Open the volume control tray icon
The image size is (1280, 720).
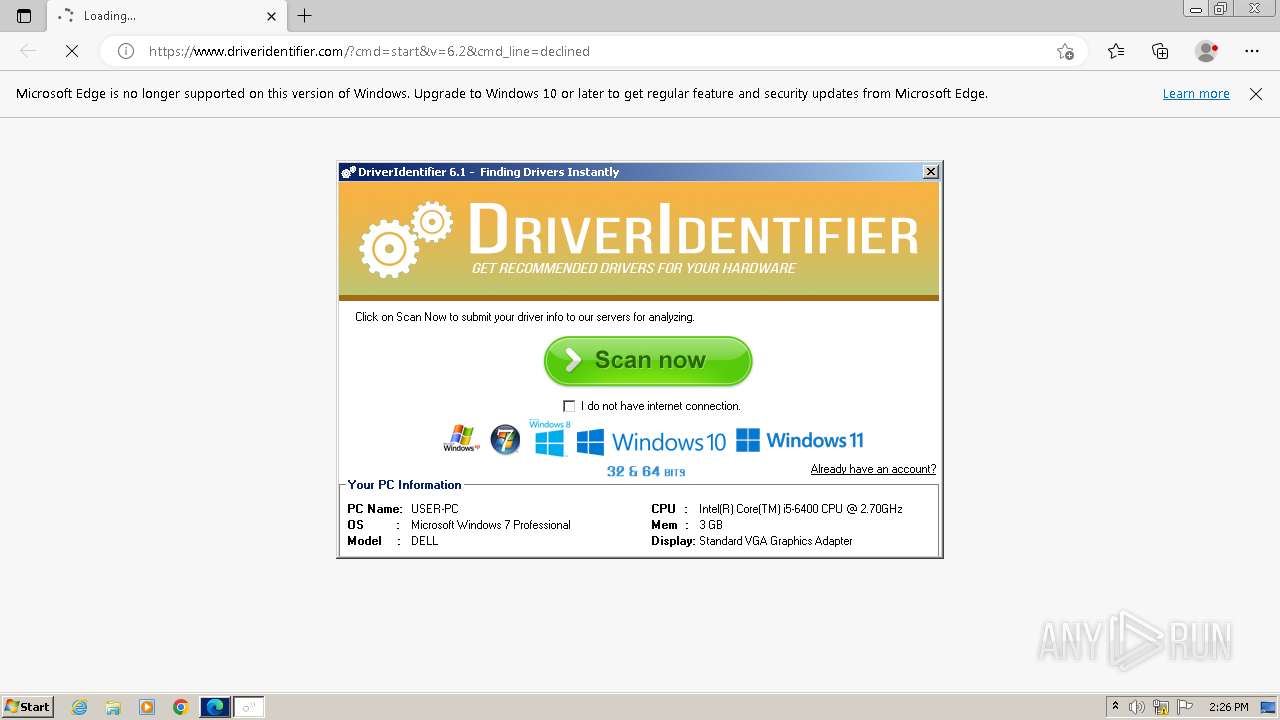point(1137,707)
